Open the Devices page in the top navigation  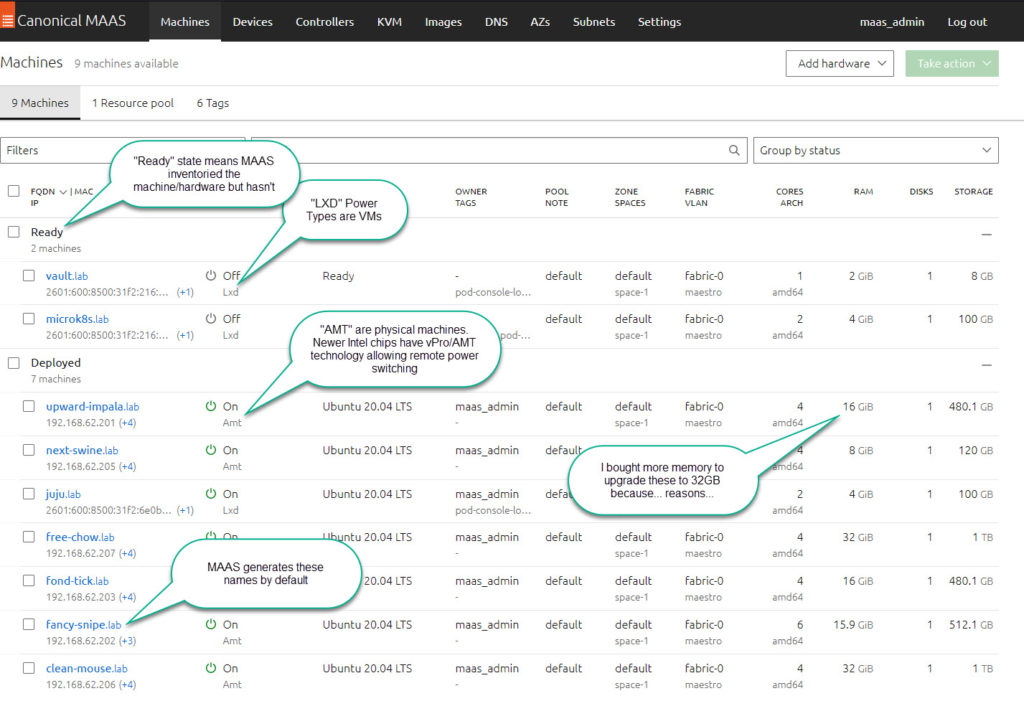point(252,22)
